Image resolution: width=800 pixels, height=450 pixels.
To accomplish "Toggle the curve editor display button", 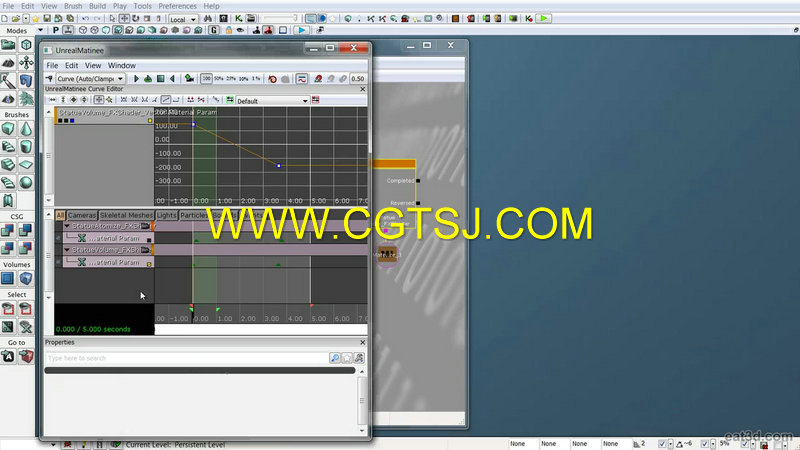I will [x=302, y=79].
